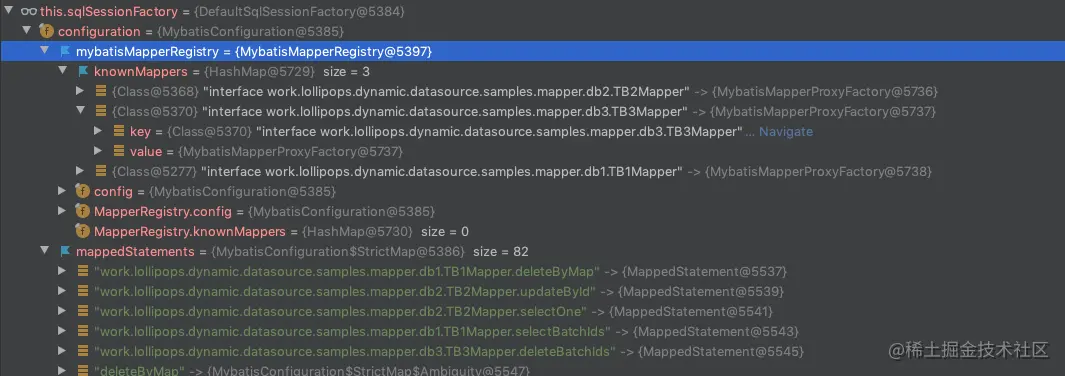Click the flag icon beside knownMappers size 3
The image size is (1065, 376).
pyautogui.click(x=83, y=71)
